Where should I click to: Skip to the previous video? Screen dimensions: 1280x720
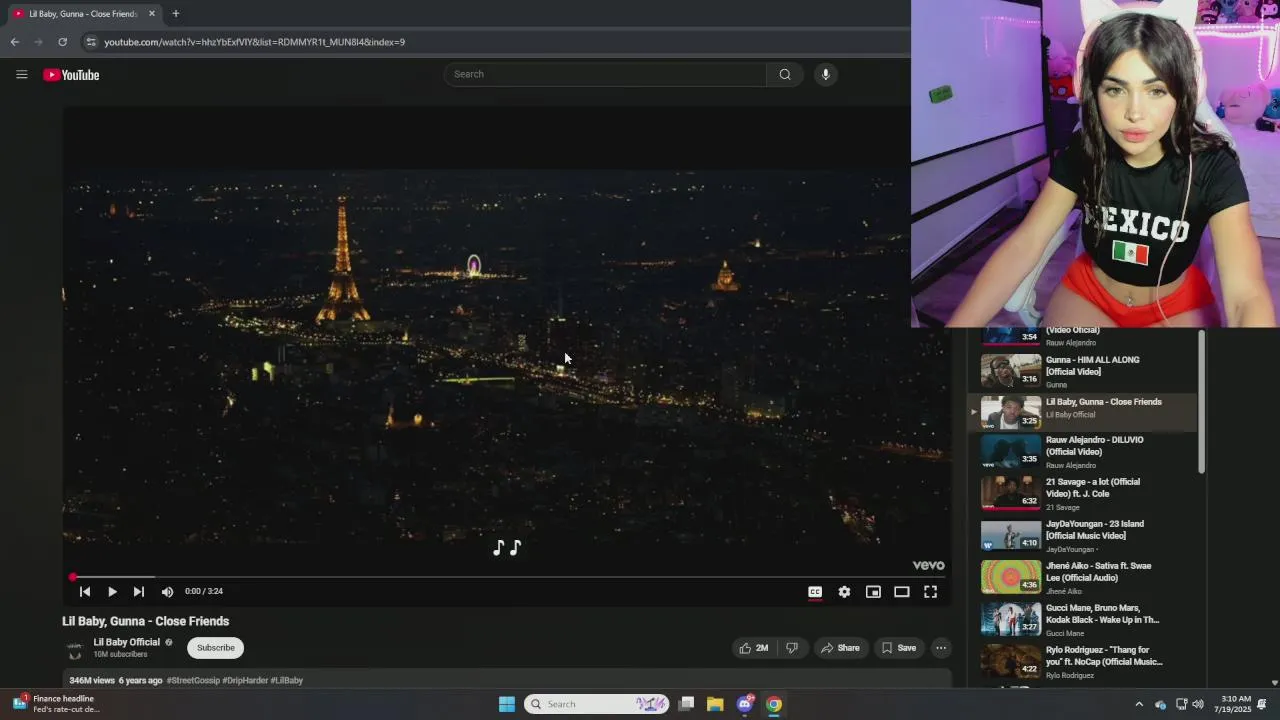85,592
